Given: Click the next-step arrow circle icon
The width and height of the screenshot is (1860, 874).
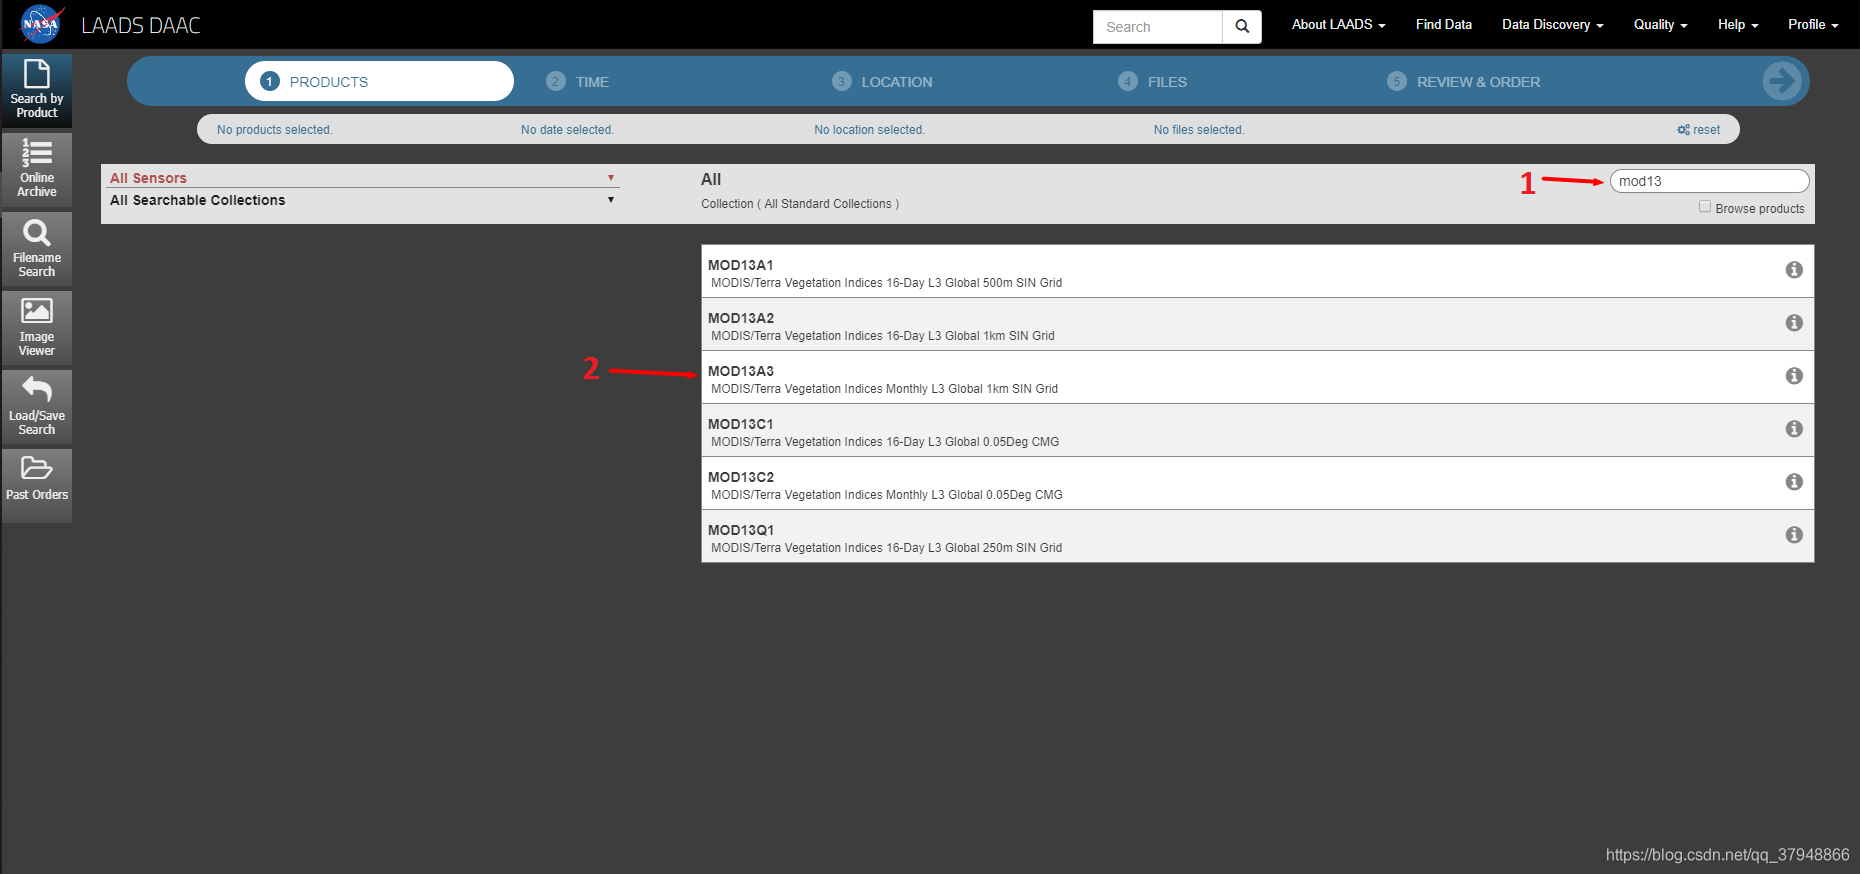Looking at the screenshot, I should tap(1782, 81).
